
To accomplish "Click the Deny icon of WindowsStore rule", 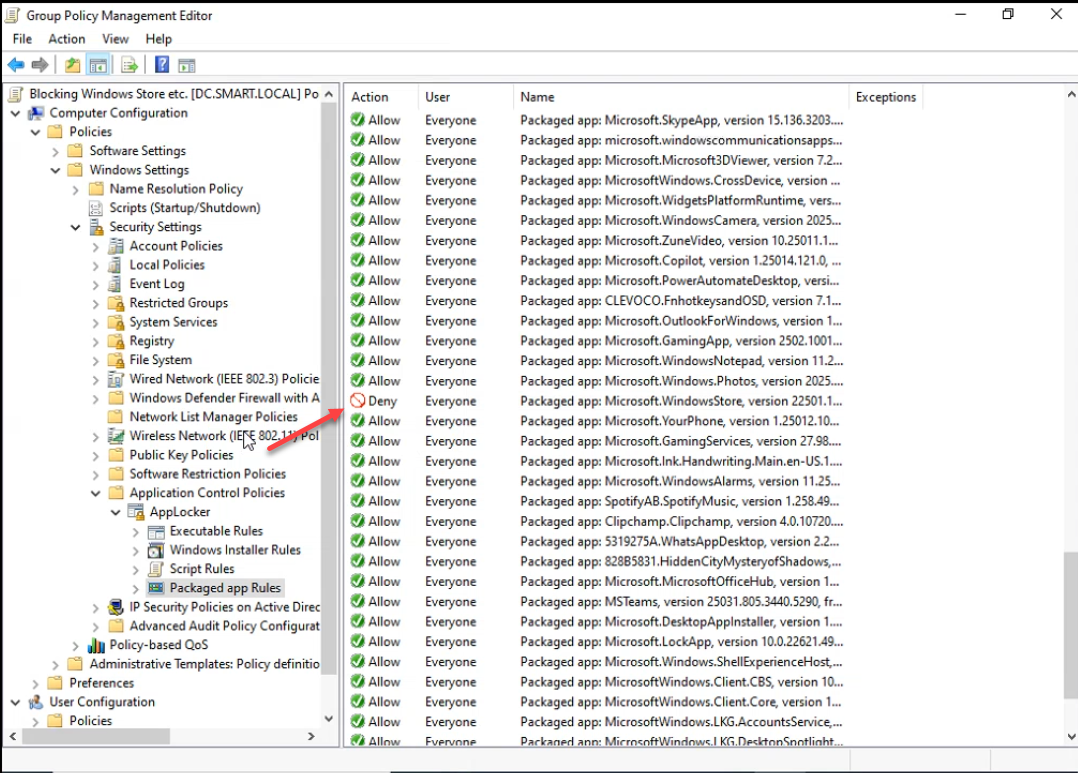I will pos(358,400).
